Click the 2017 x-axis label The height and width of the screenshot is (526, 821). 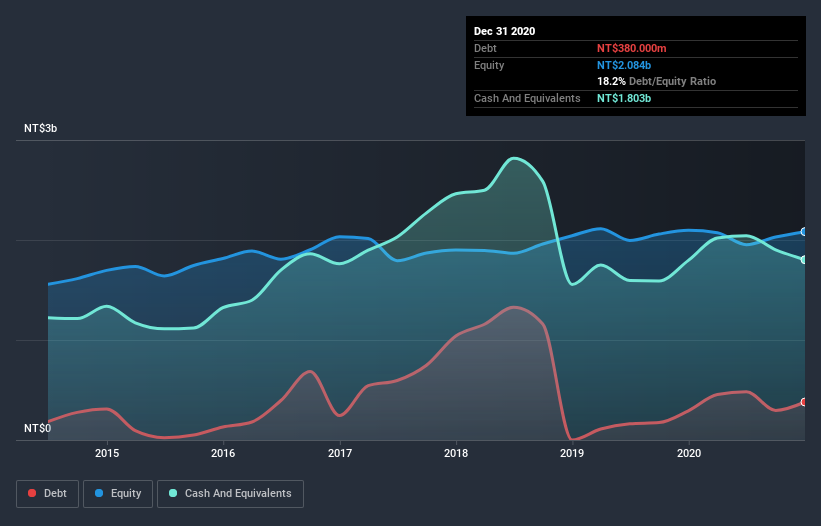(340, 453)
